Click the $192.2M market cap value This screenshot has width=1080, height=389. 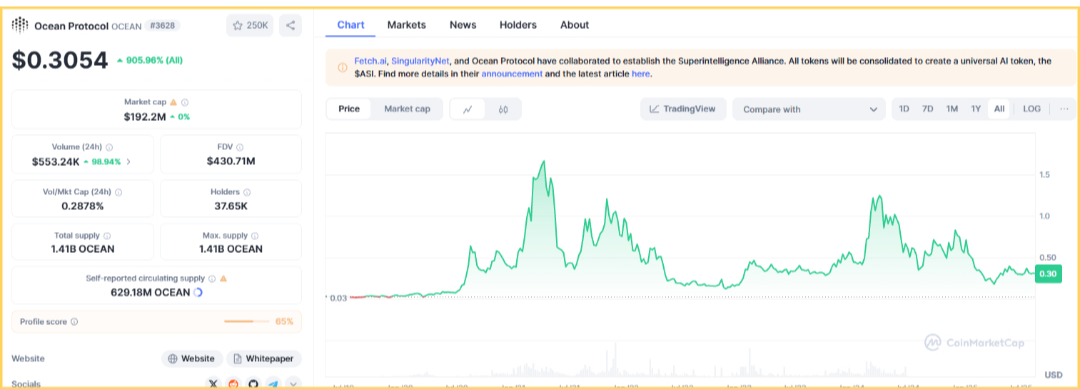[145, 117]
